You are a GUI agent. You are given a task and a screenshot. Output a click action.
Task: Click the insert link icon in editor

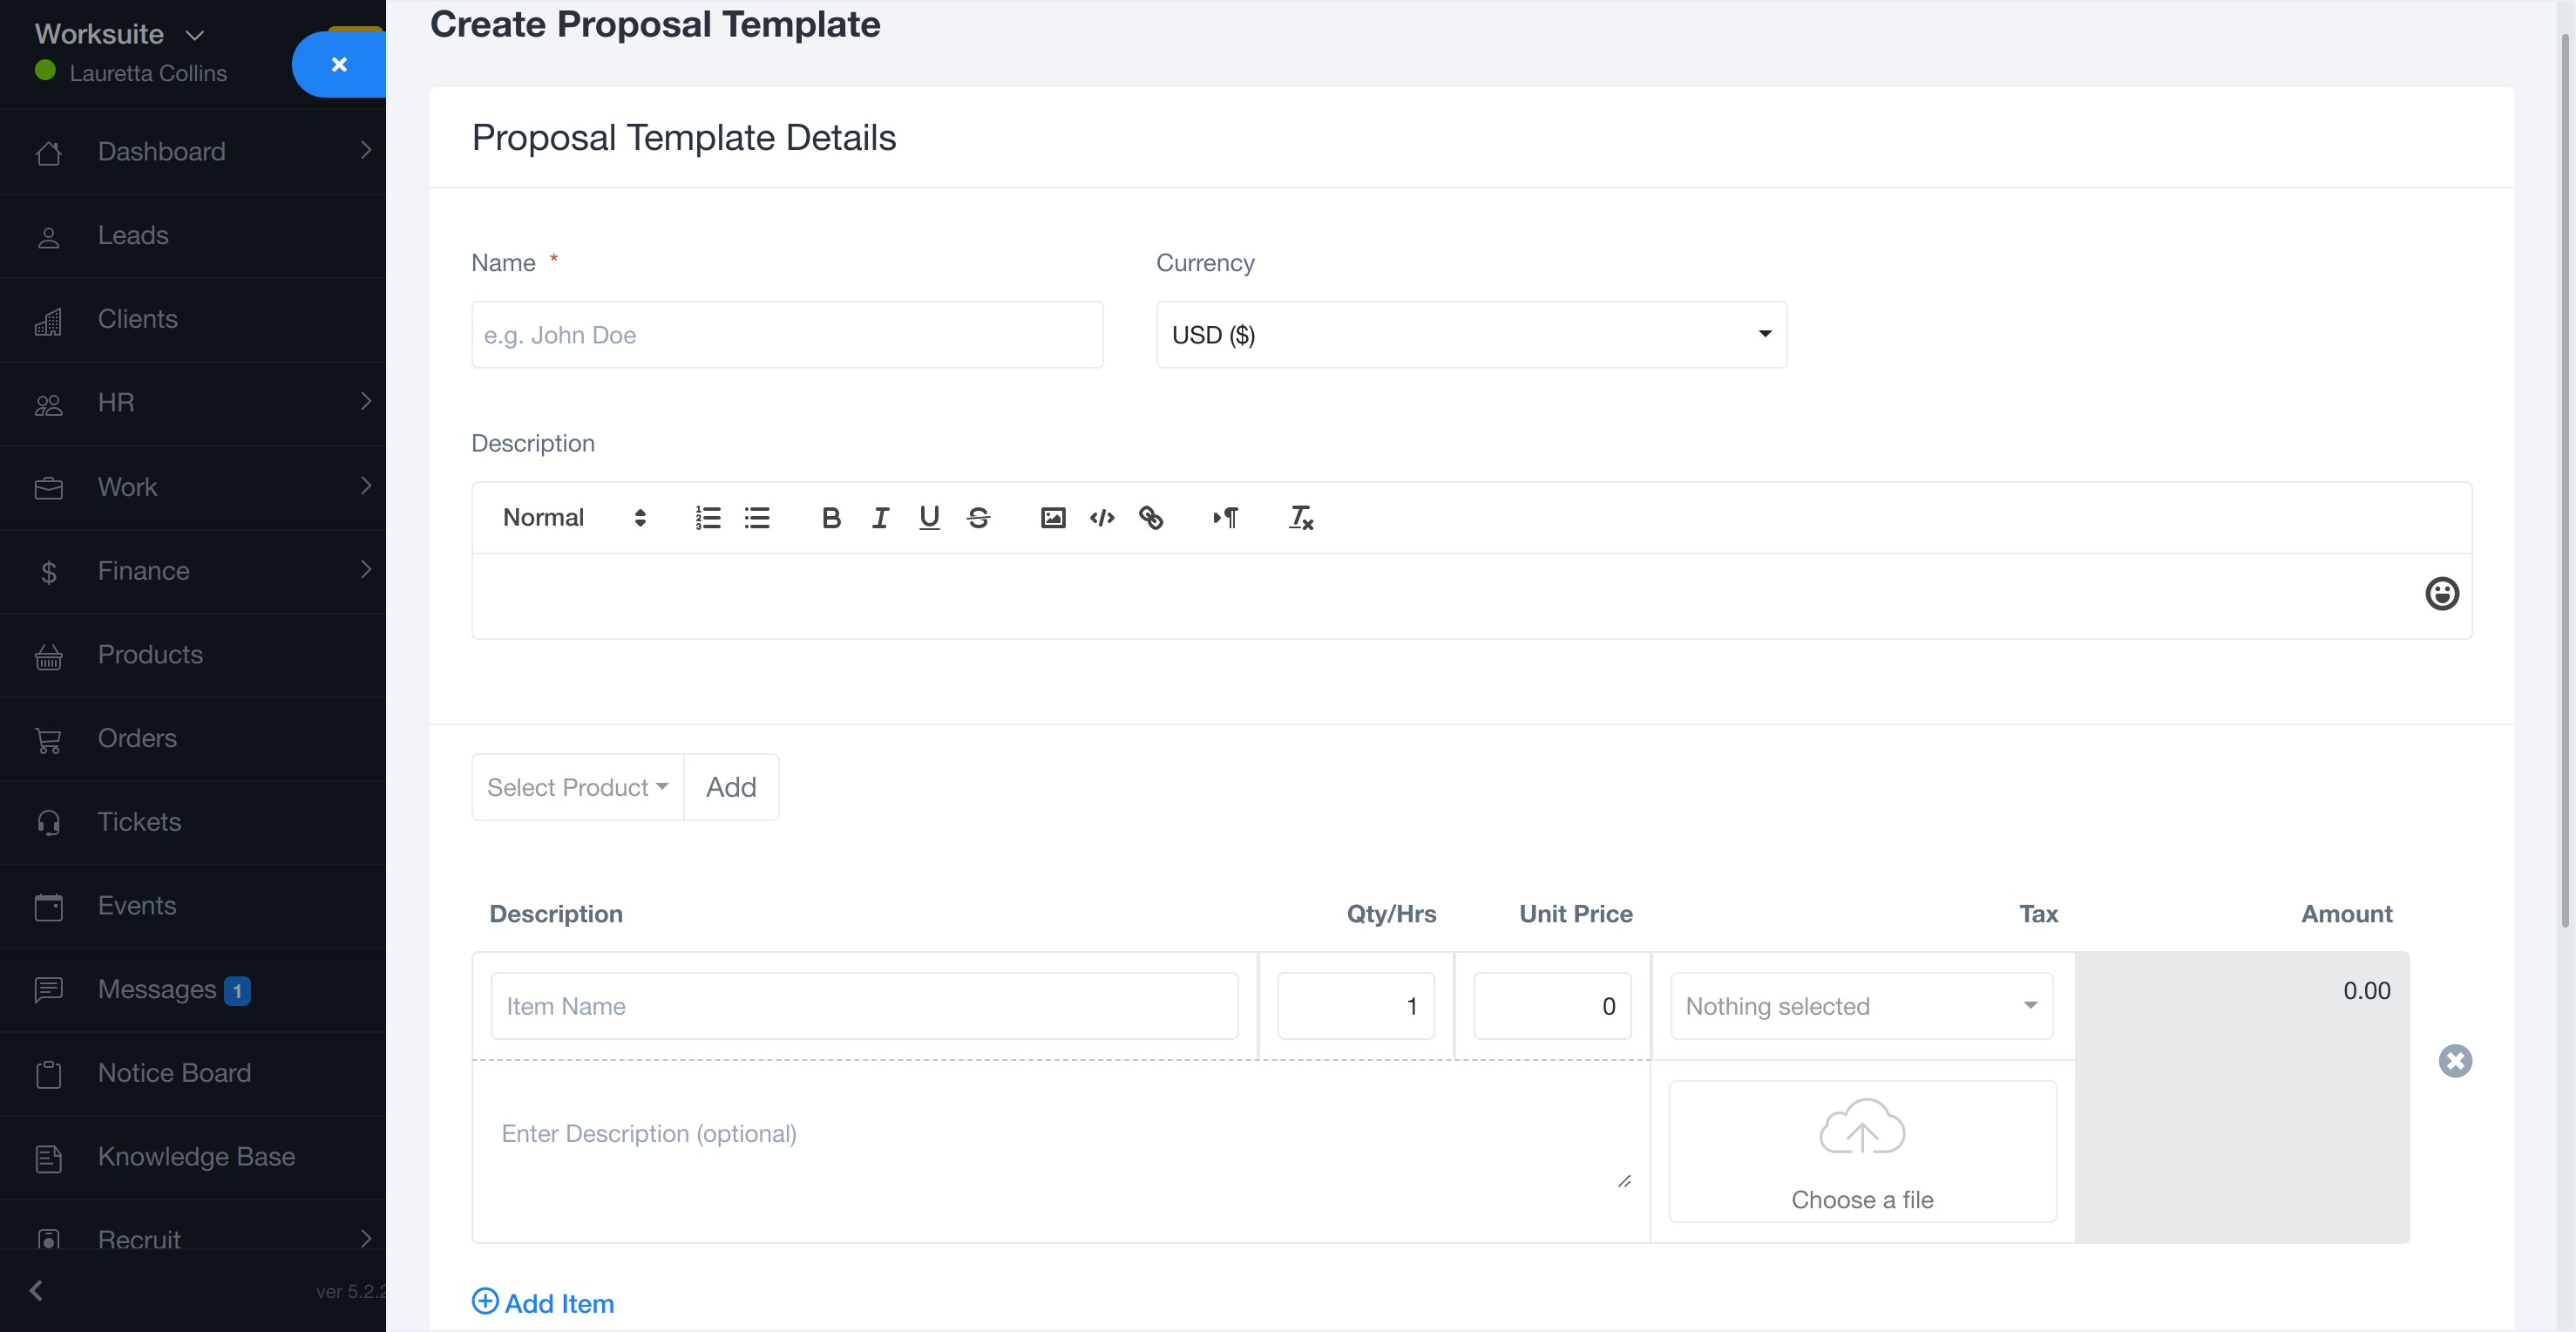1151,518
